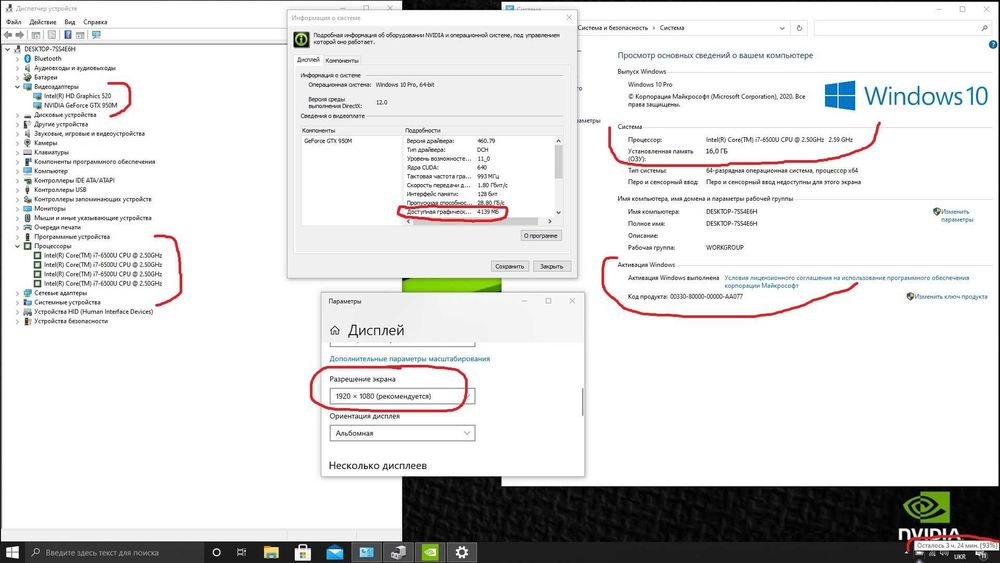Viewport: 1000px width, 563px height.
Task: Open the Справка menu
Action: [95, 22]
